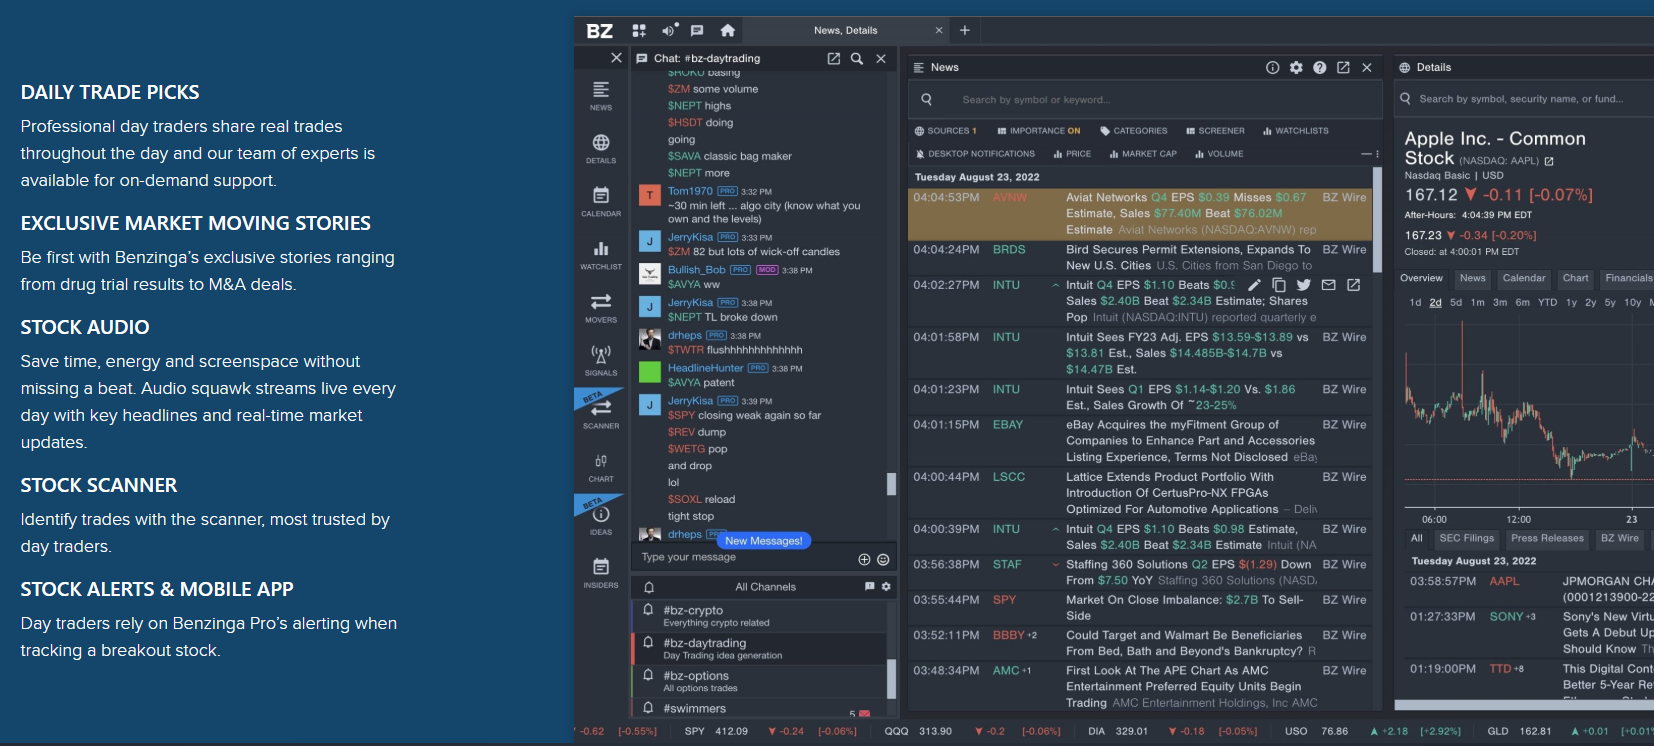The height and width of the screenshot is (746, 1654).
Task: Edit the Intuit Q4 EPS story
Action: 1255,285
